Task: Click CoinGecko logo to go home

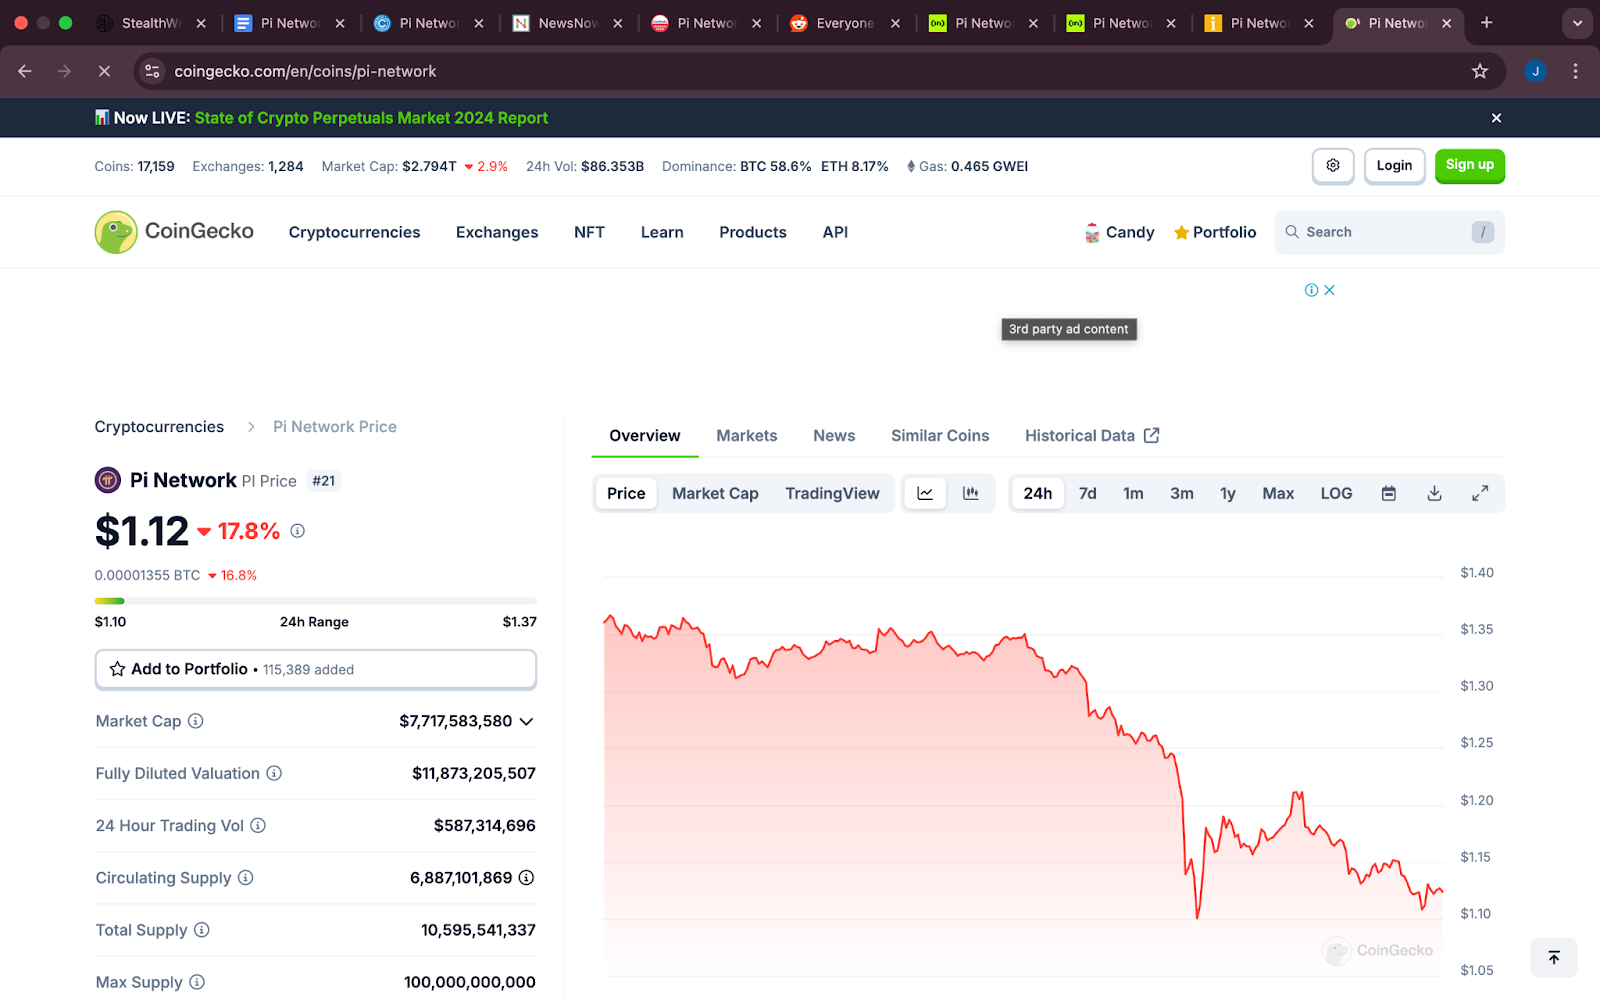Action: [174, 232]
